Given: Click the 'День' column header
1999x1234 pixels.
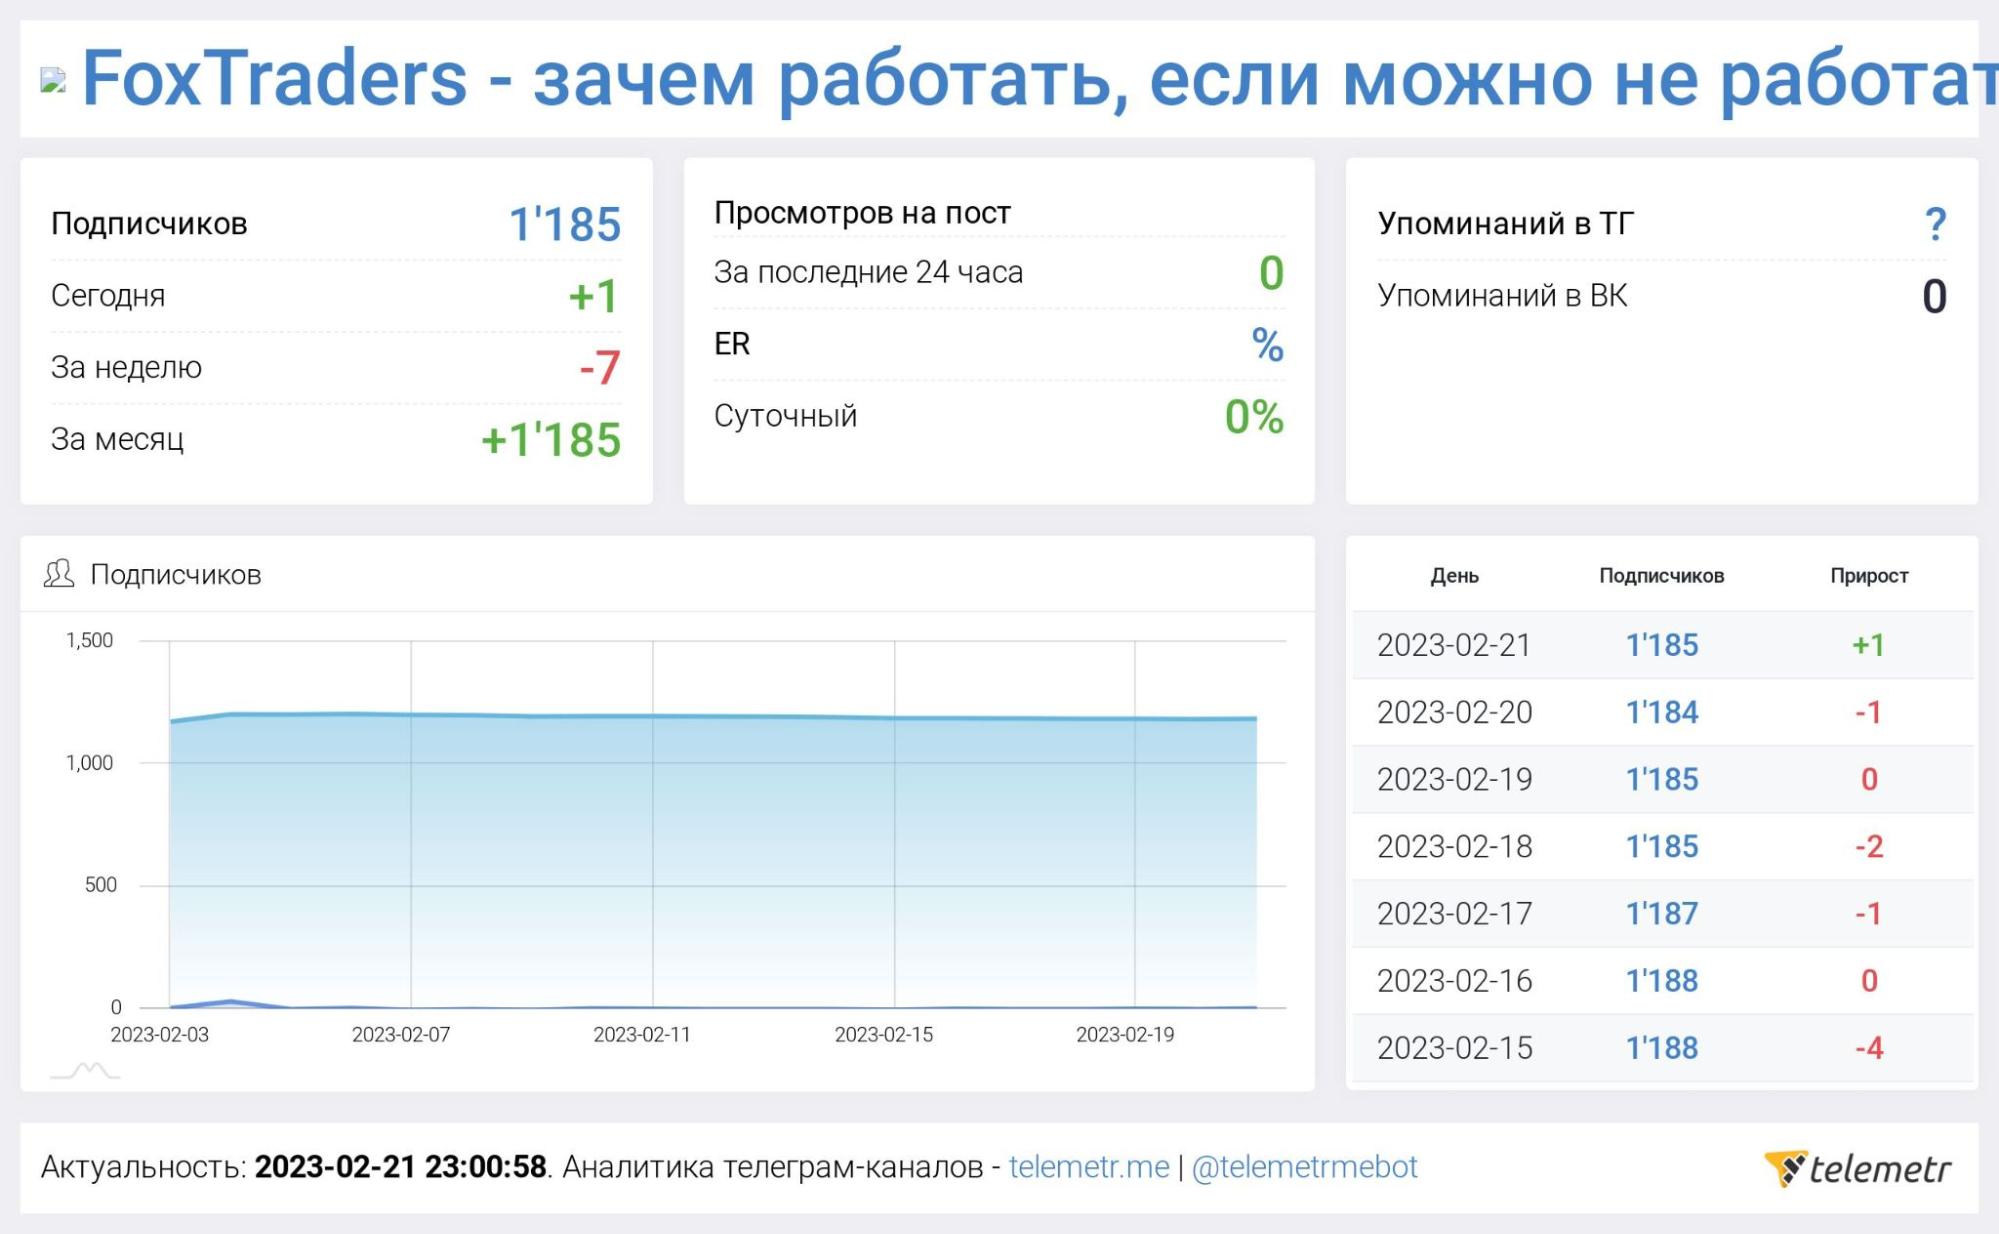Looking at the screenshot, I should (1454, 576).
